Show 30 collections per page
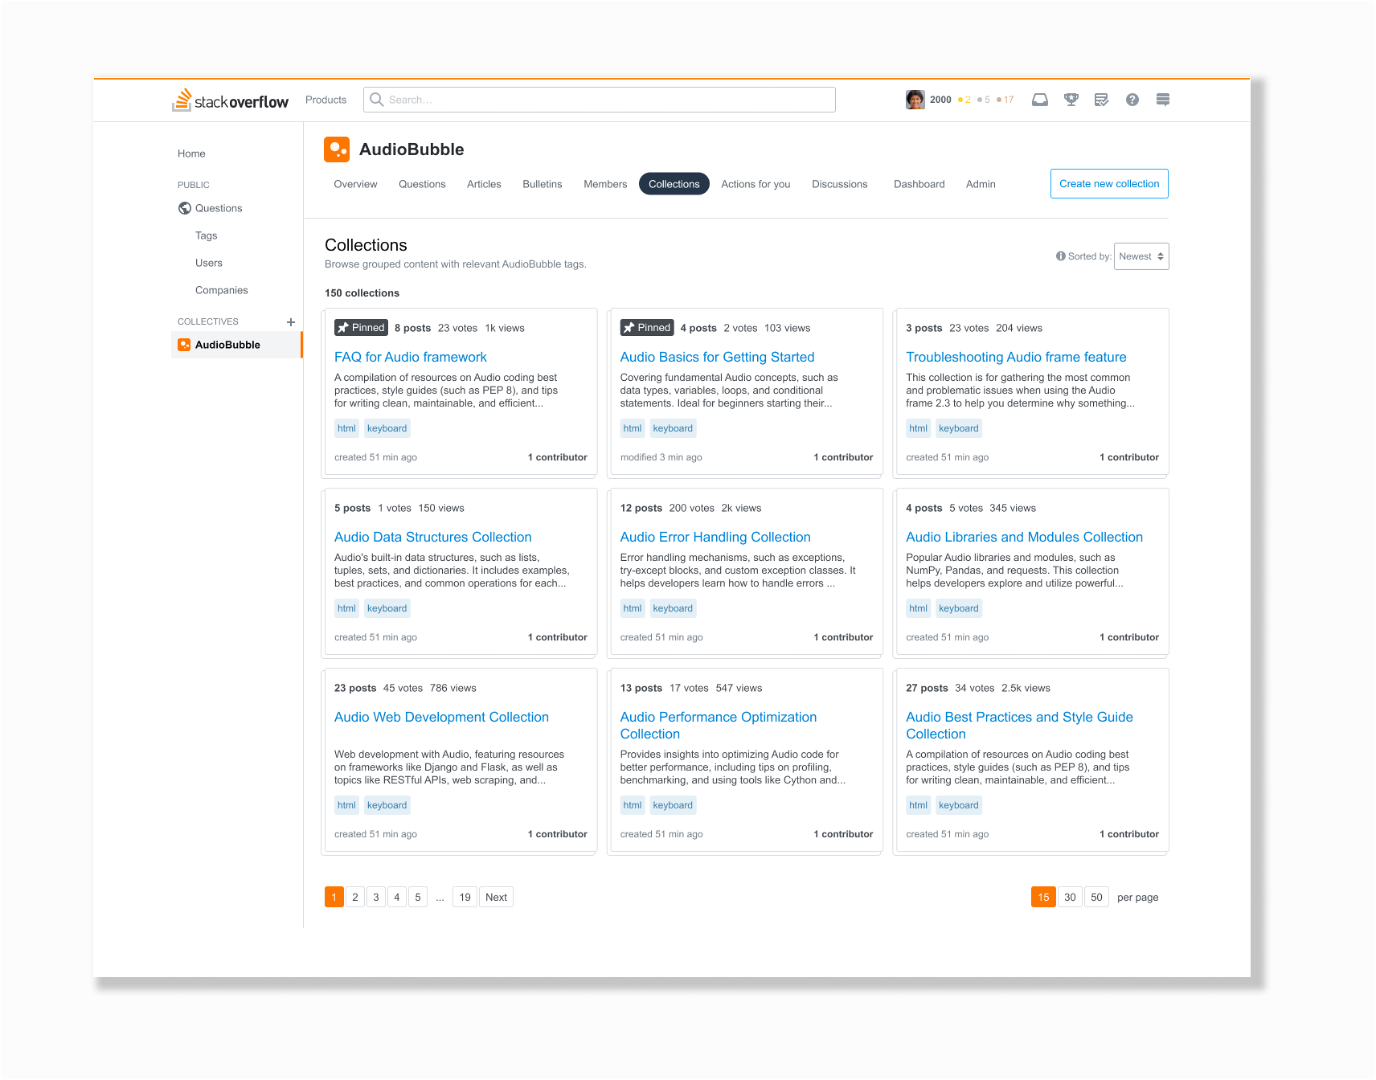 1070,897
